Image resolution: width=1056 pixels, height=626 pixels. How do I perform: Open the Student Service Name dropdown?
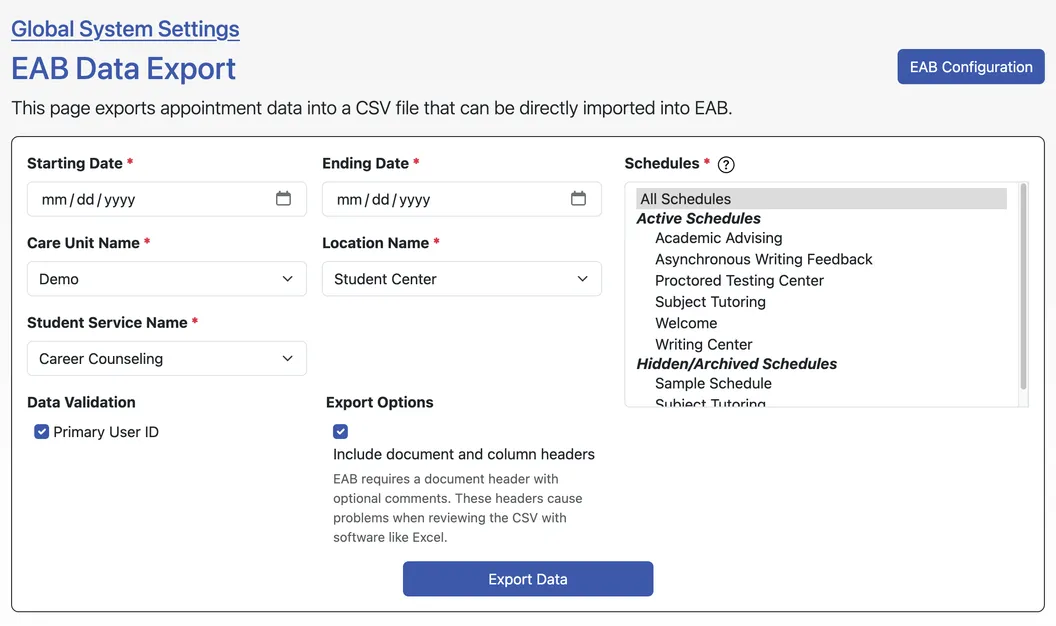click(x=167, y=358)
